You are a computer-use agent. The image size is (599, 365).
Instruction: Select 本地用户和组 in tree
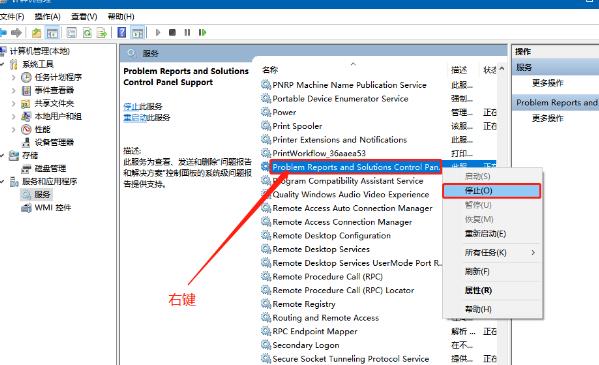(58, 116)
